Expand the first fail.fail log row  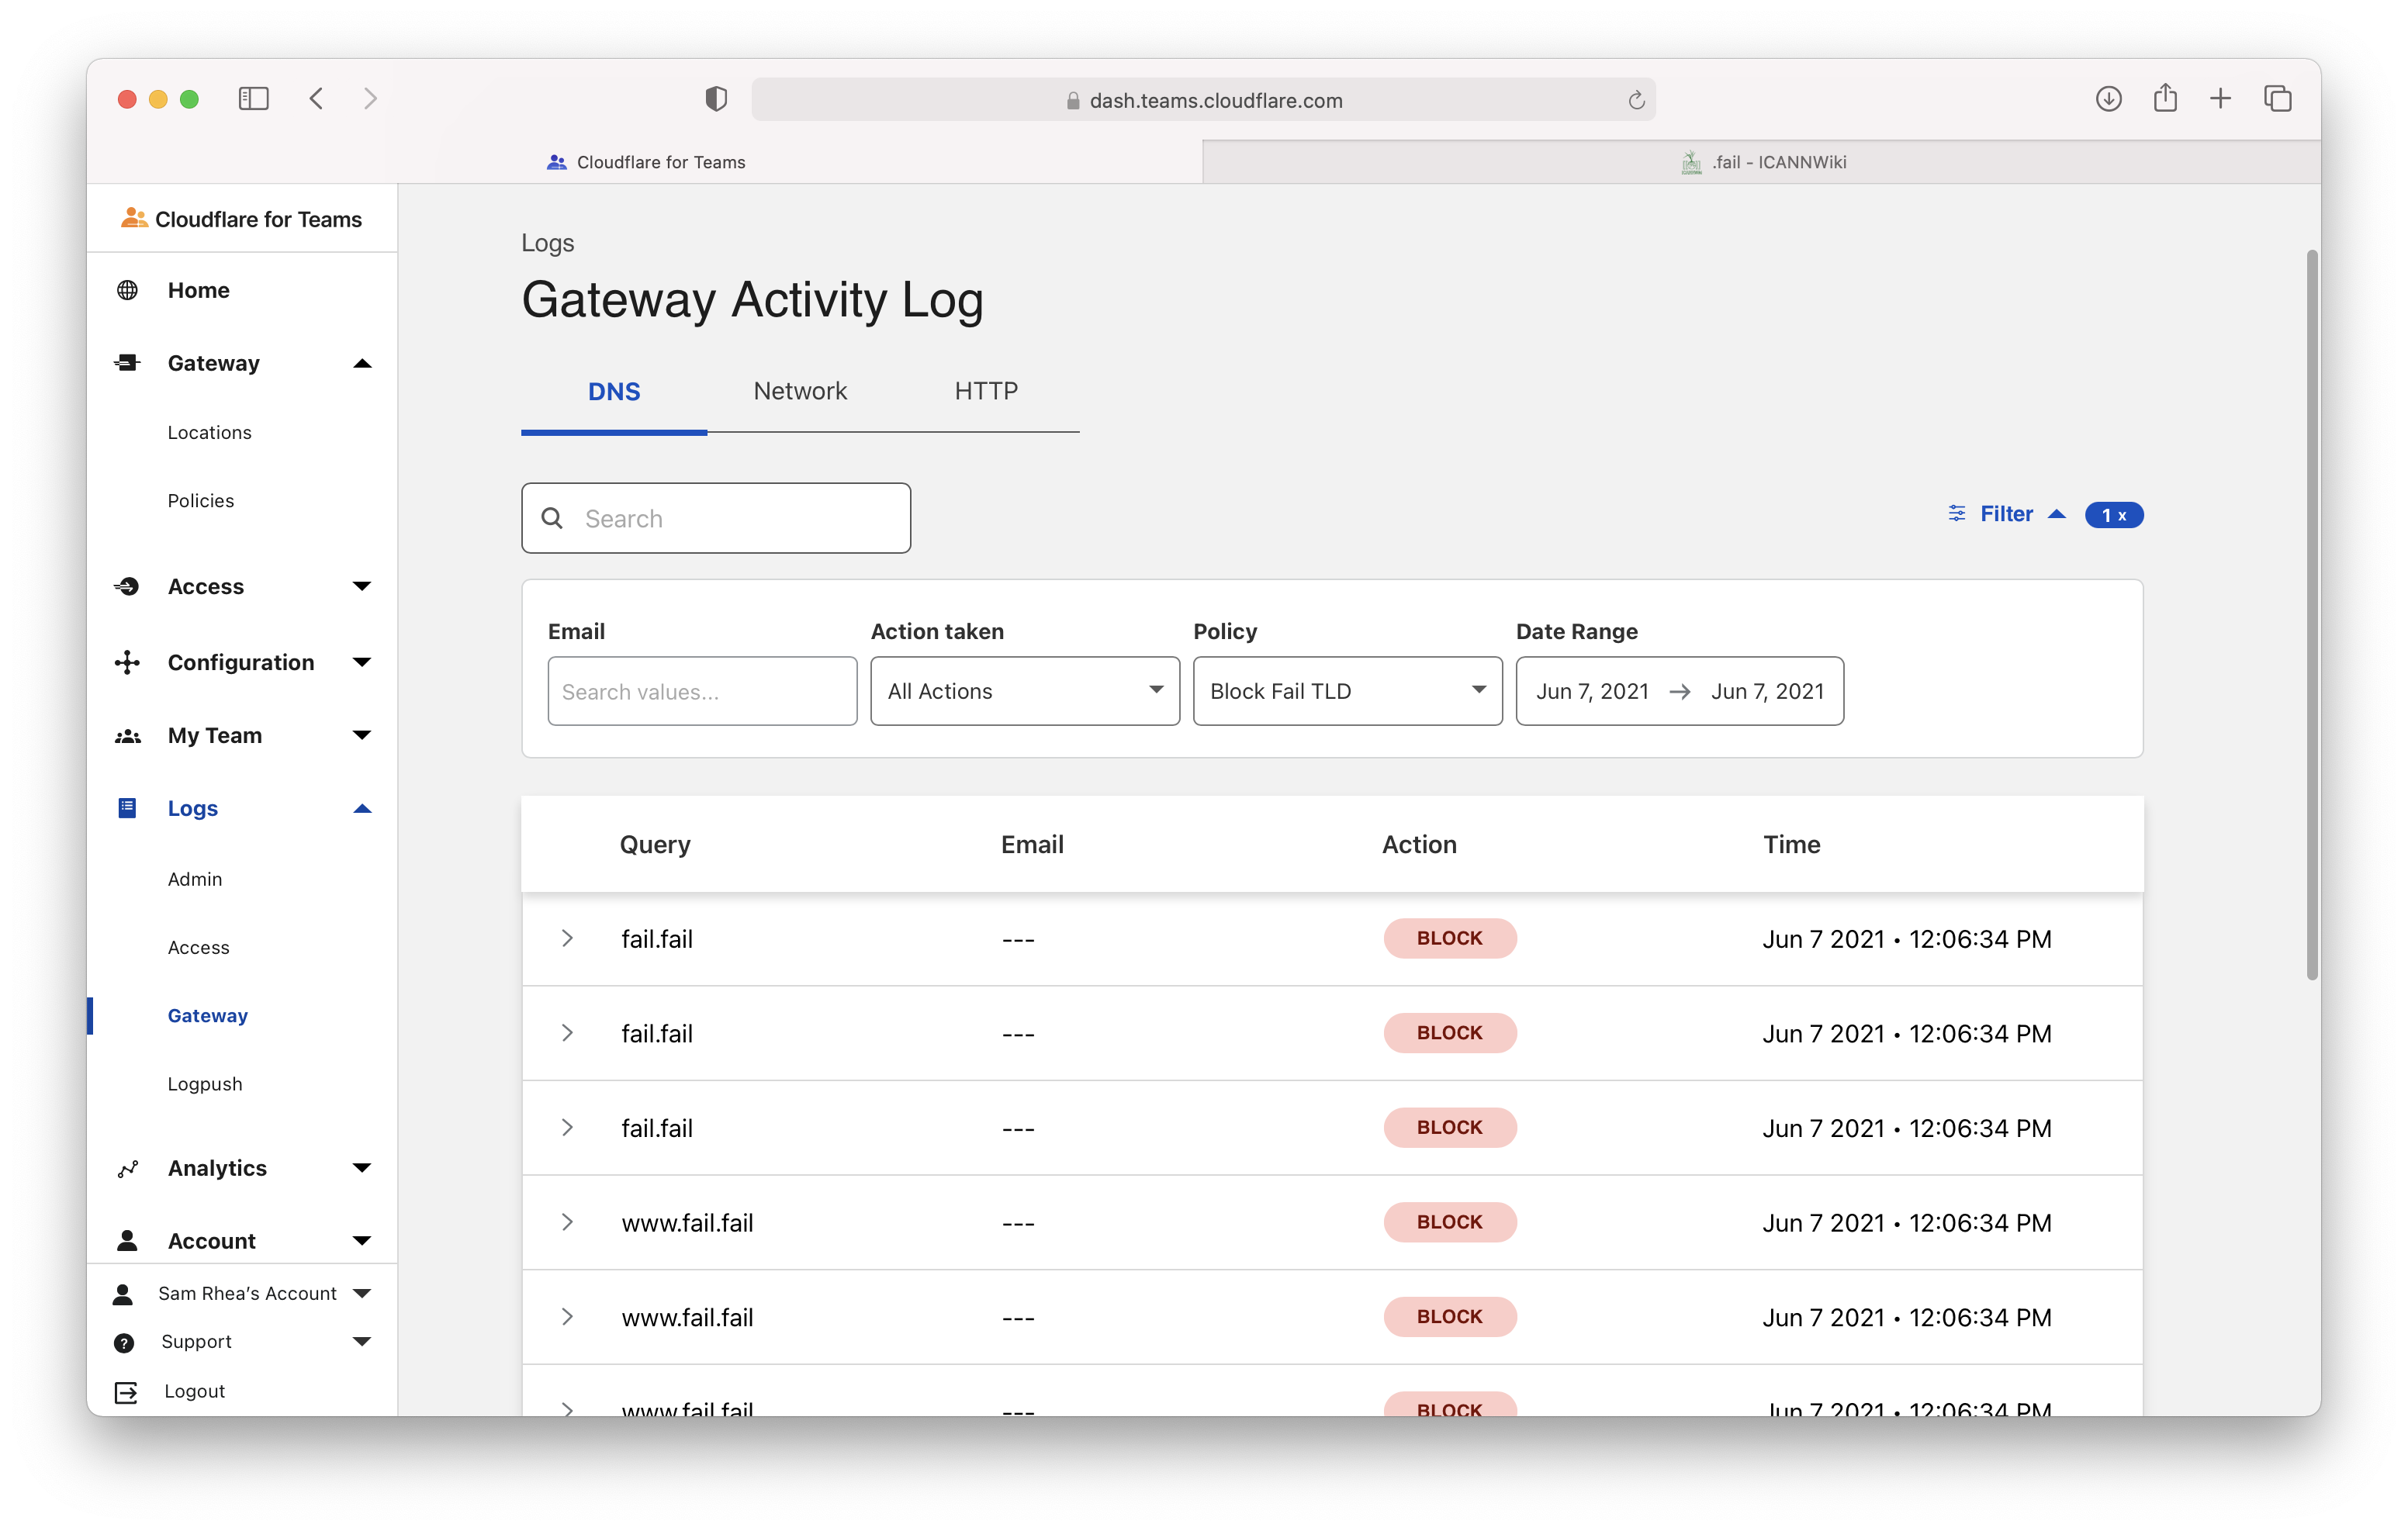tap(567, 938)
